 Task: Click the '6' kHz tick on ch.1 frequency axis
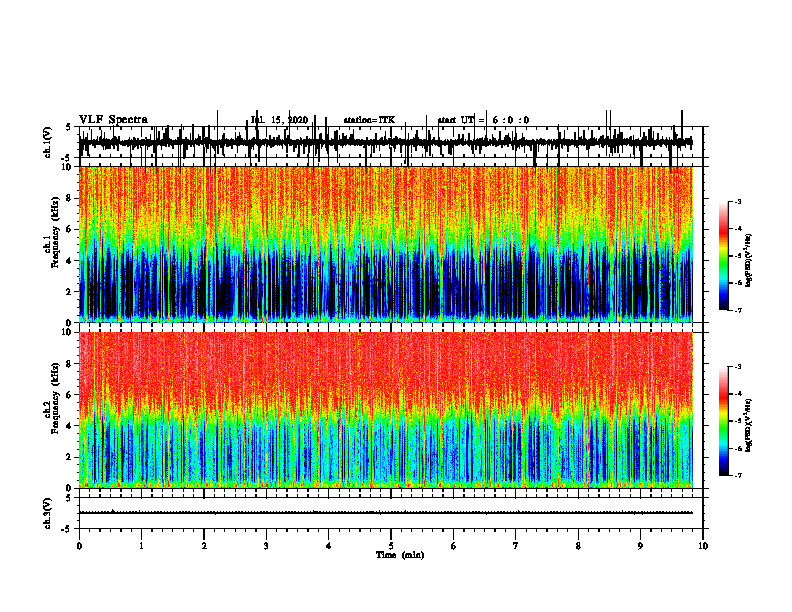click(x=70, y=230)
